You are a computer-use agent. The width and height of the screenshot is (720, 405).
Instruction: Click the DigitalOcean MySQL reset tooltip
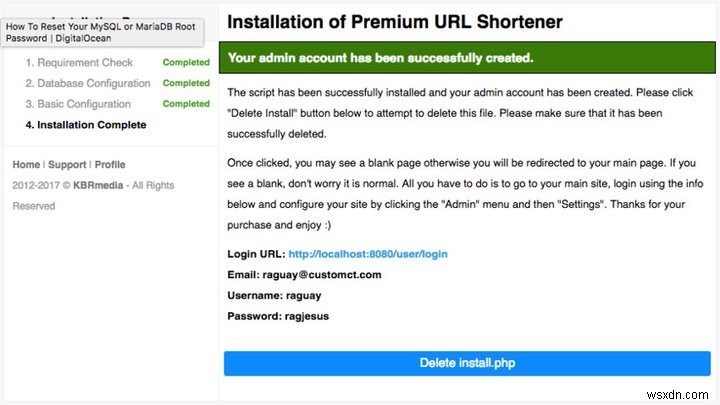(x=101, y=32)
